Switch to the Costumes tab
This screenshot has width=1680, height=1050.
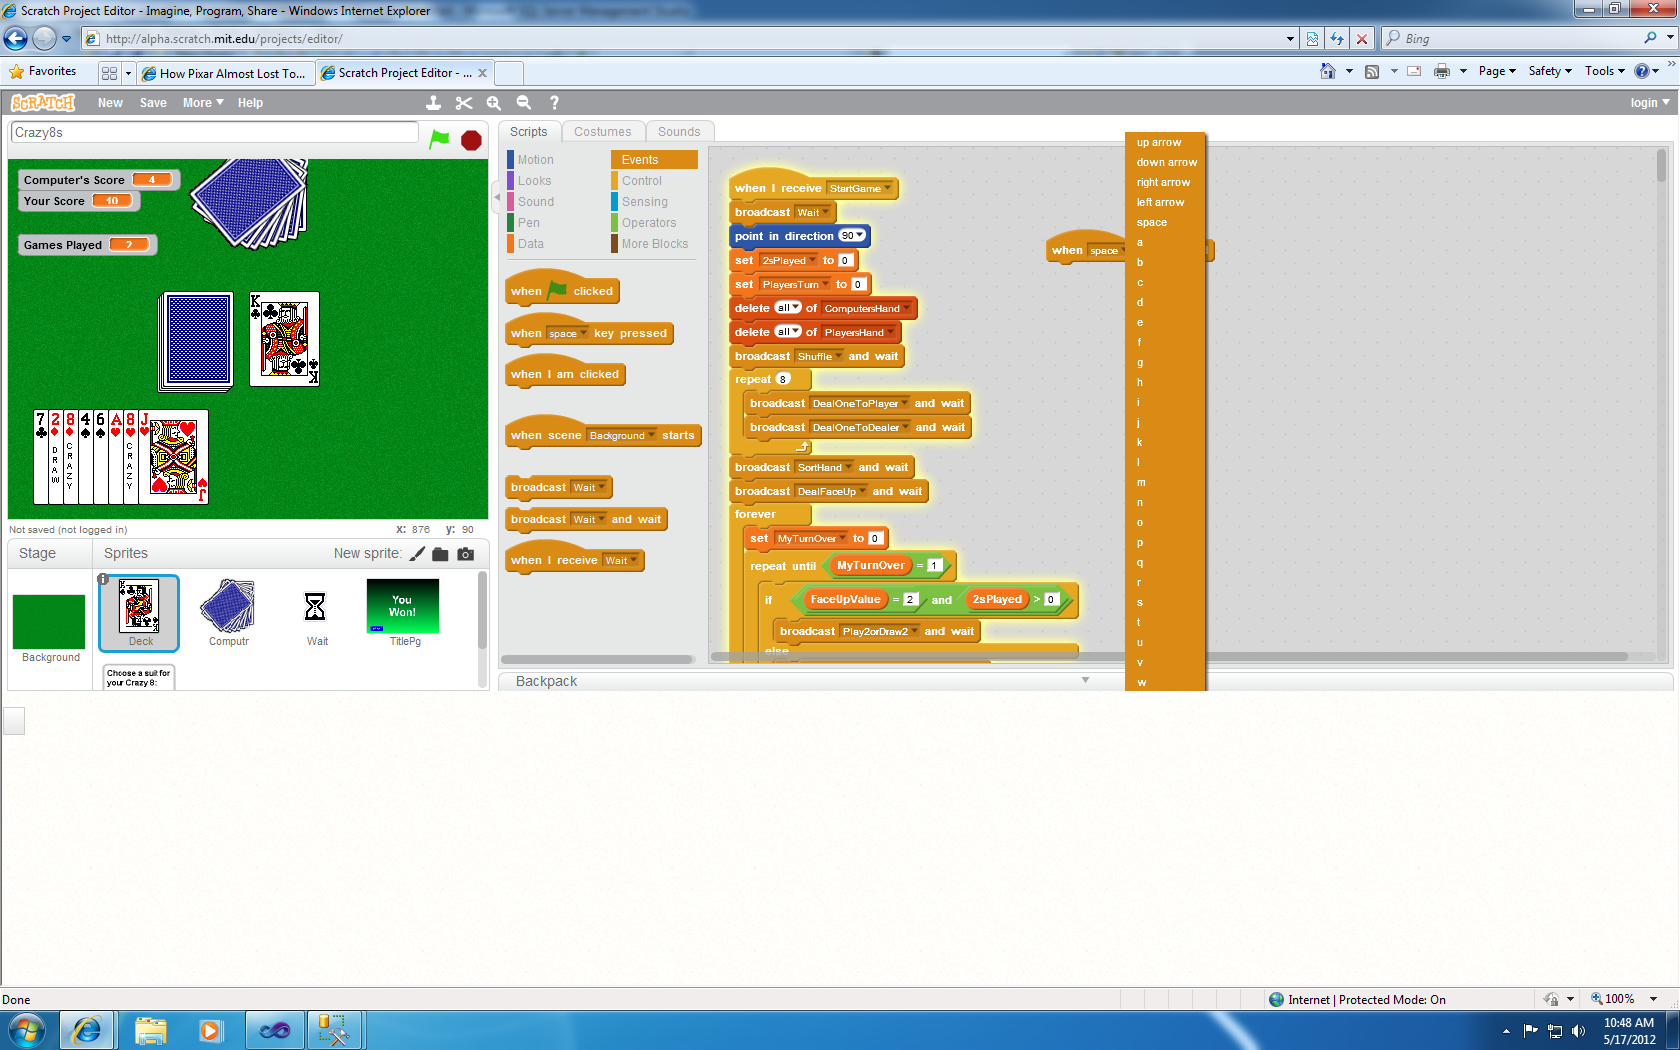tap(602, 132)
